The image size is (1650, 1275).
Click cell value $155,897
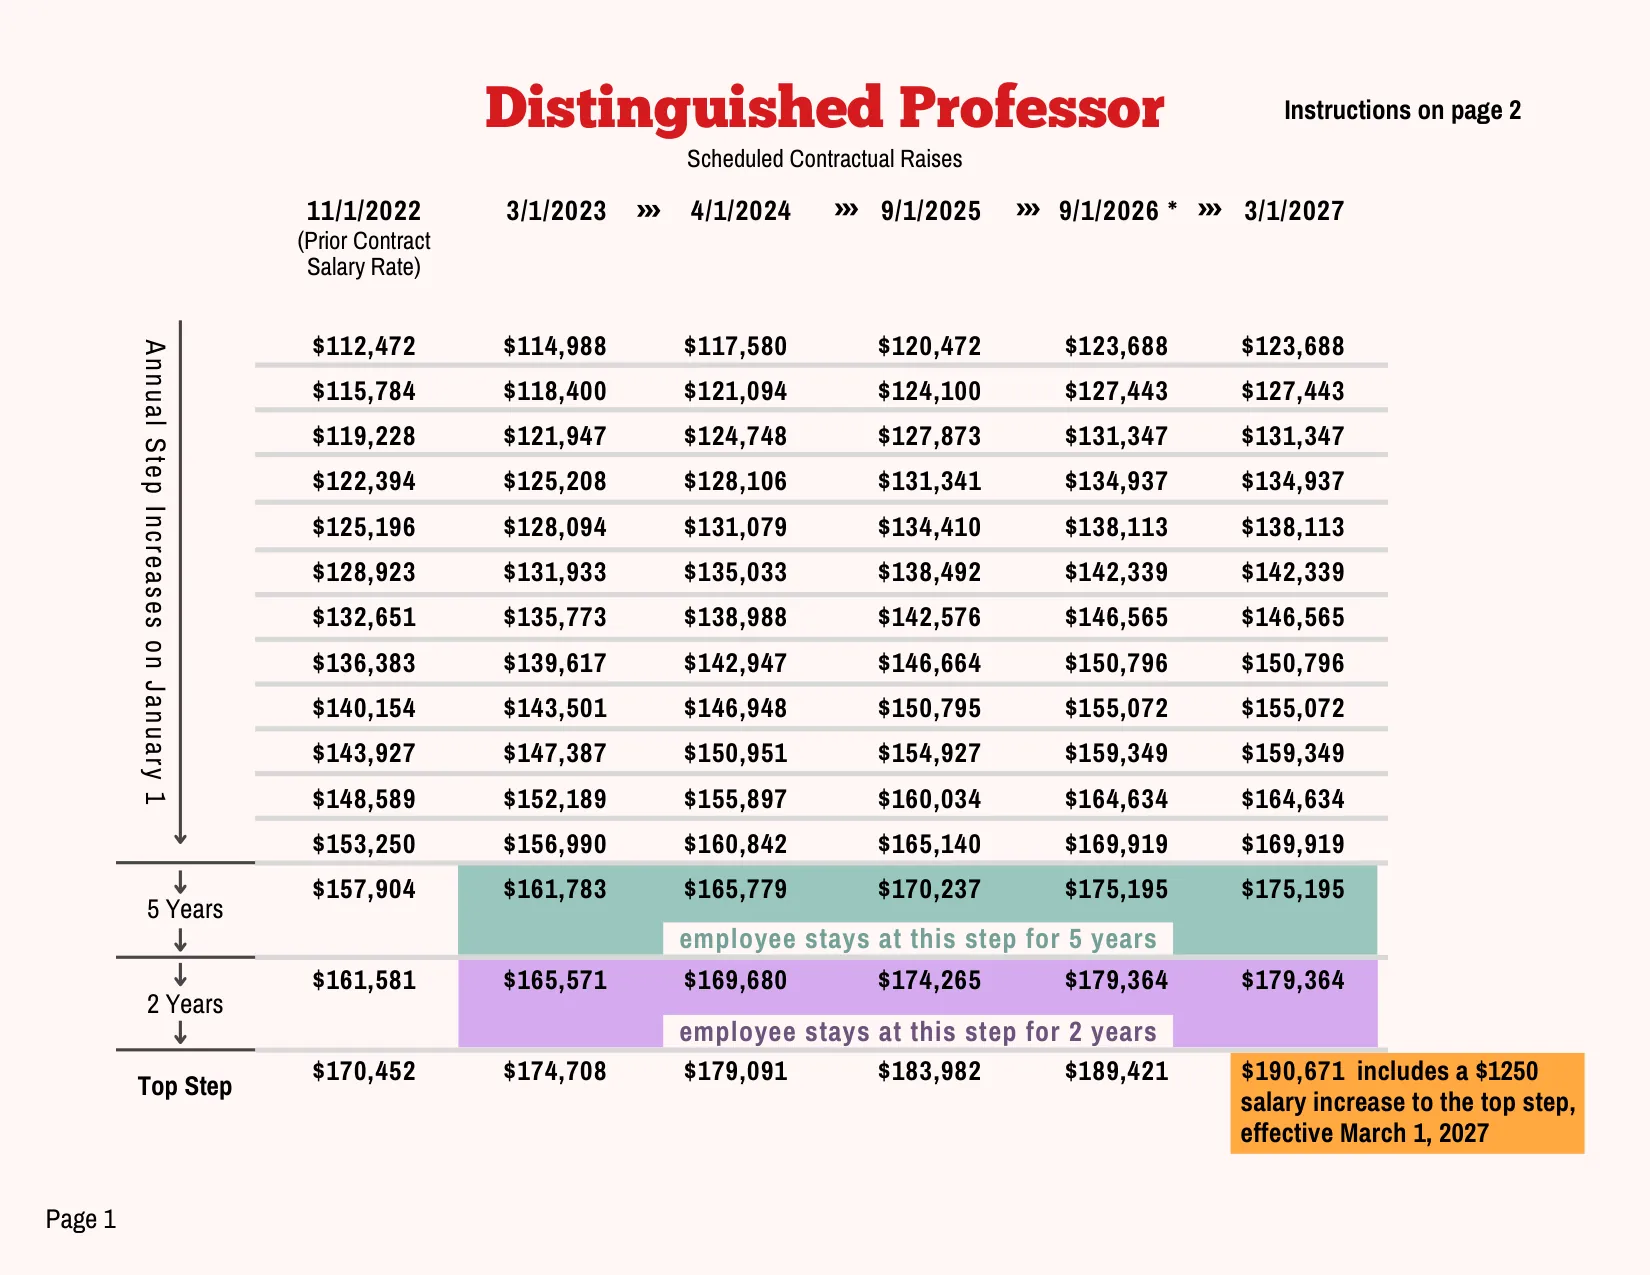click(x=736, y=799)
